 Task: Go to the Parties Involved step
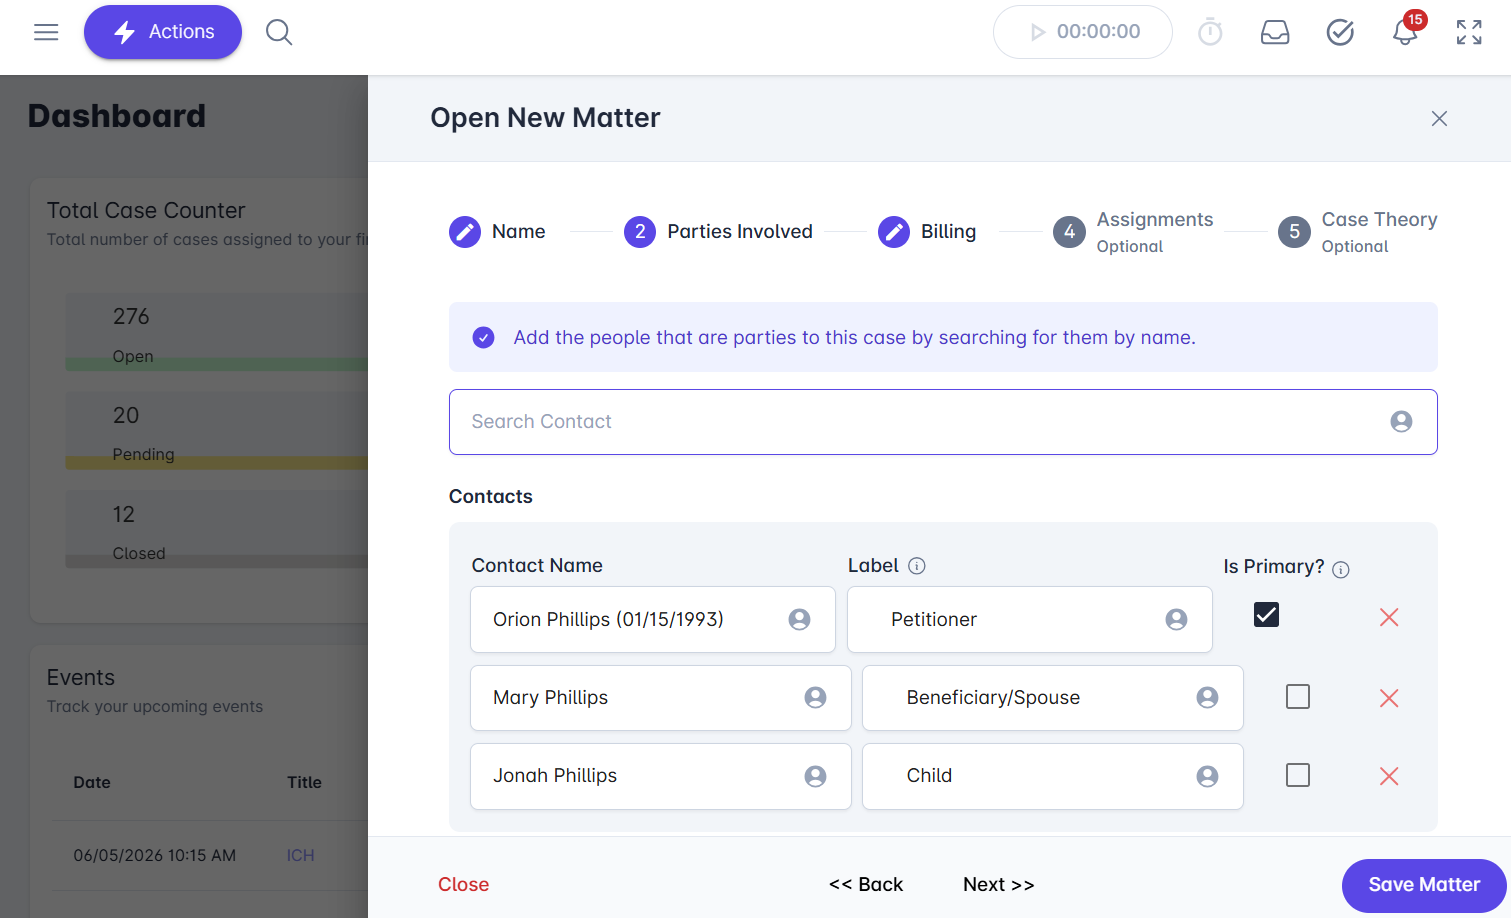(x=718, y=232)
